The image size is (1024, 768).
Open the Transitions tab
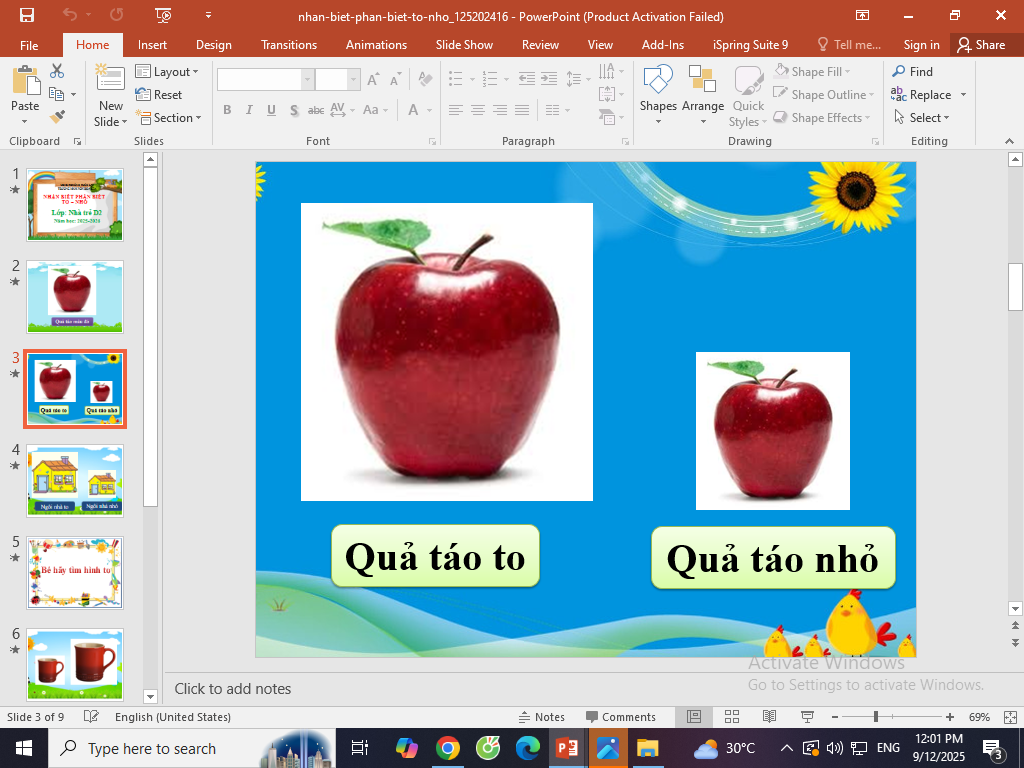pyautogui.click(x=288, y=45)
